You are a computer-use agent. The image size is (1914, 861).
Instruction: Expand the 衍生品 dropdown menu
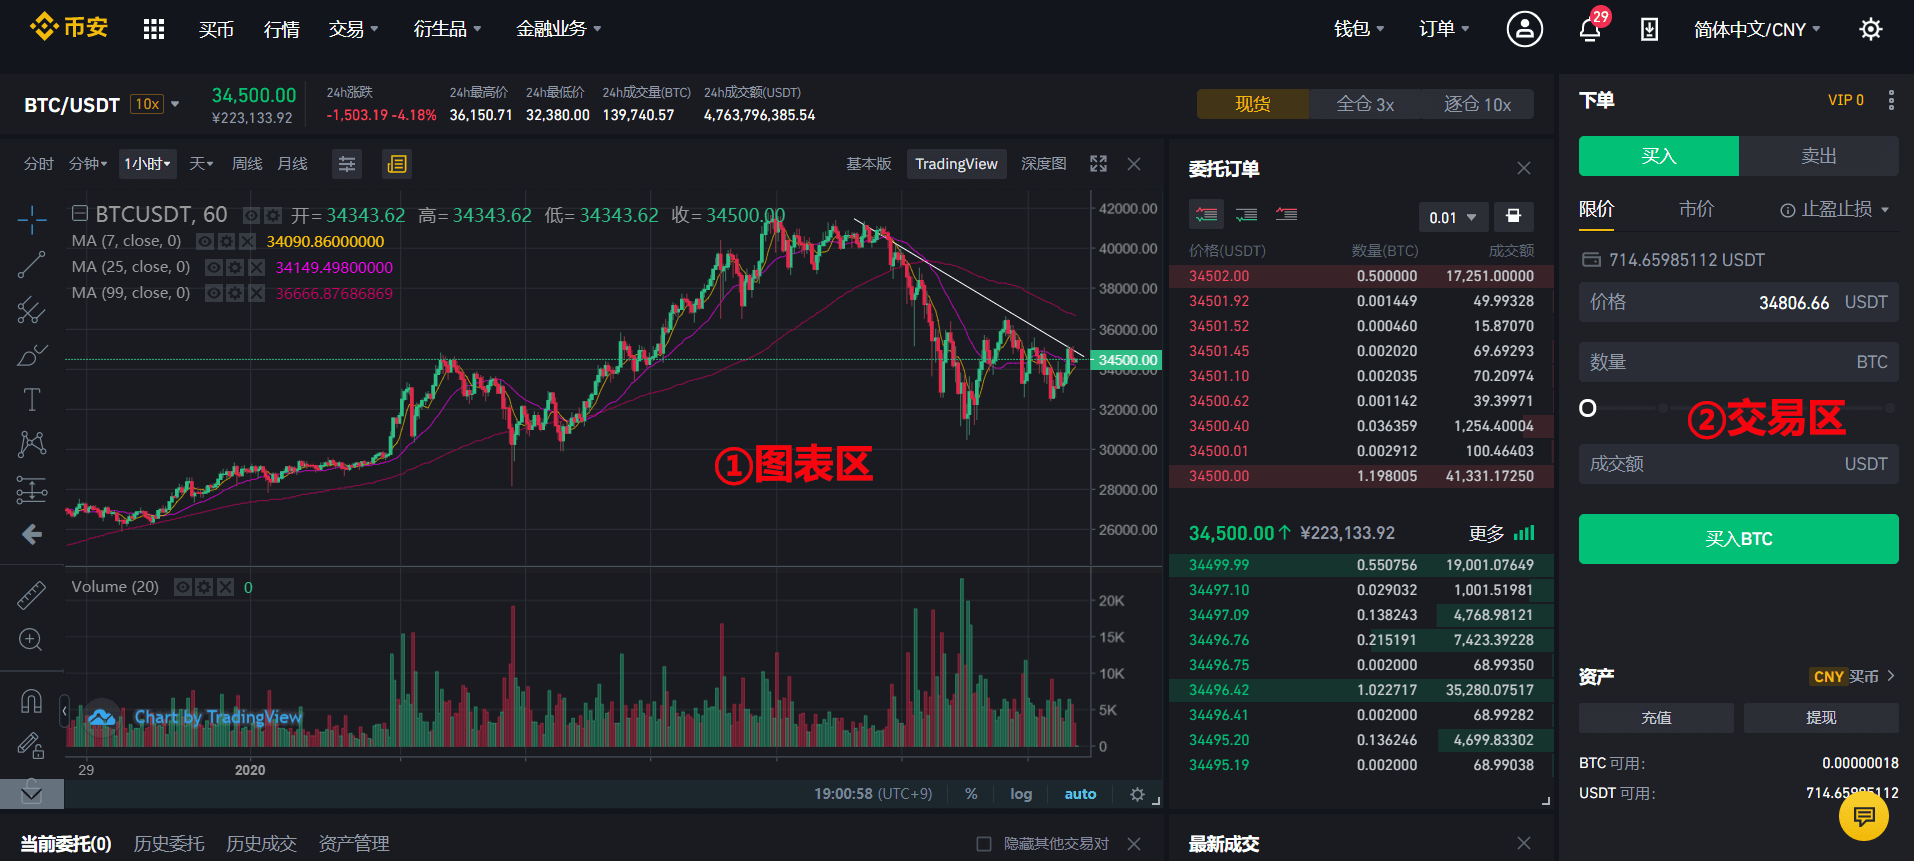coord(447,29)
